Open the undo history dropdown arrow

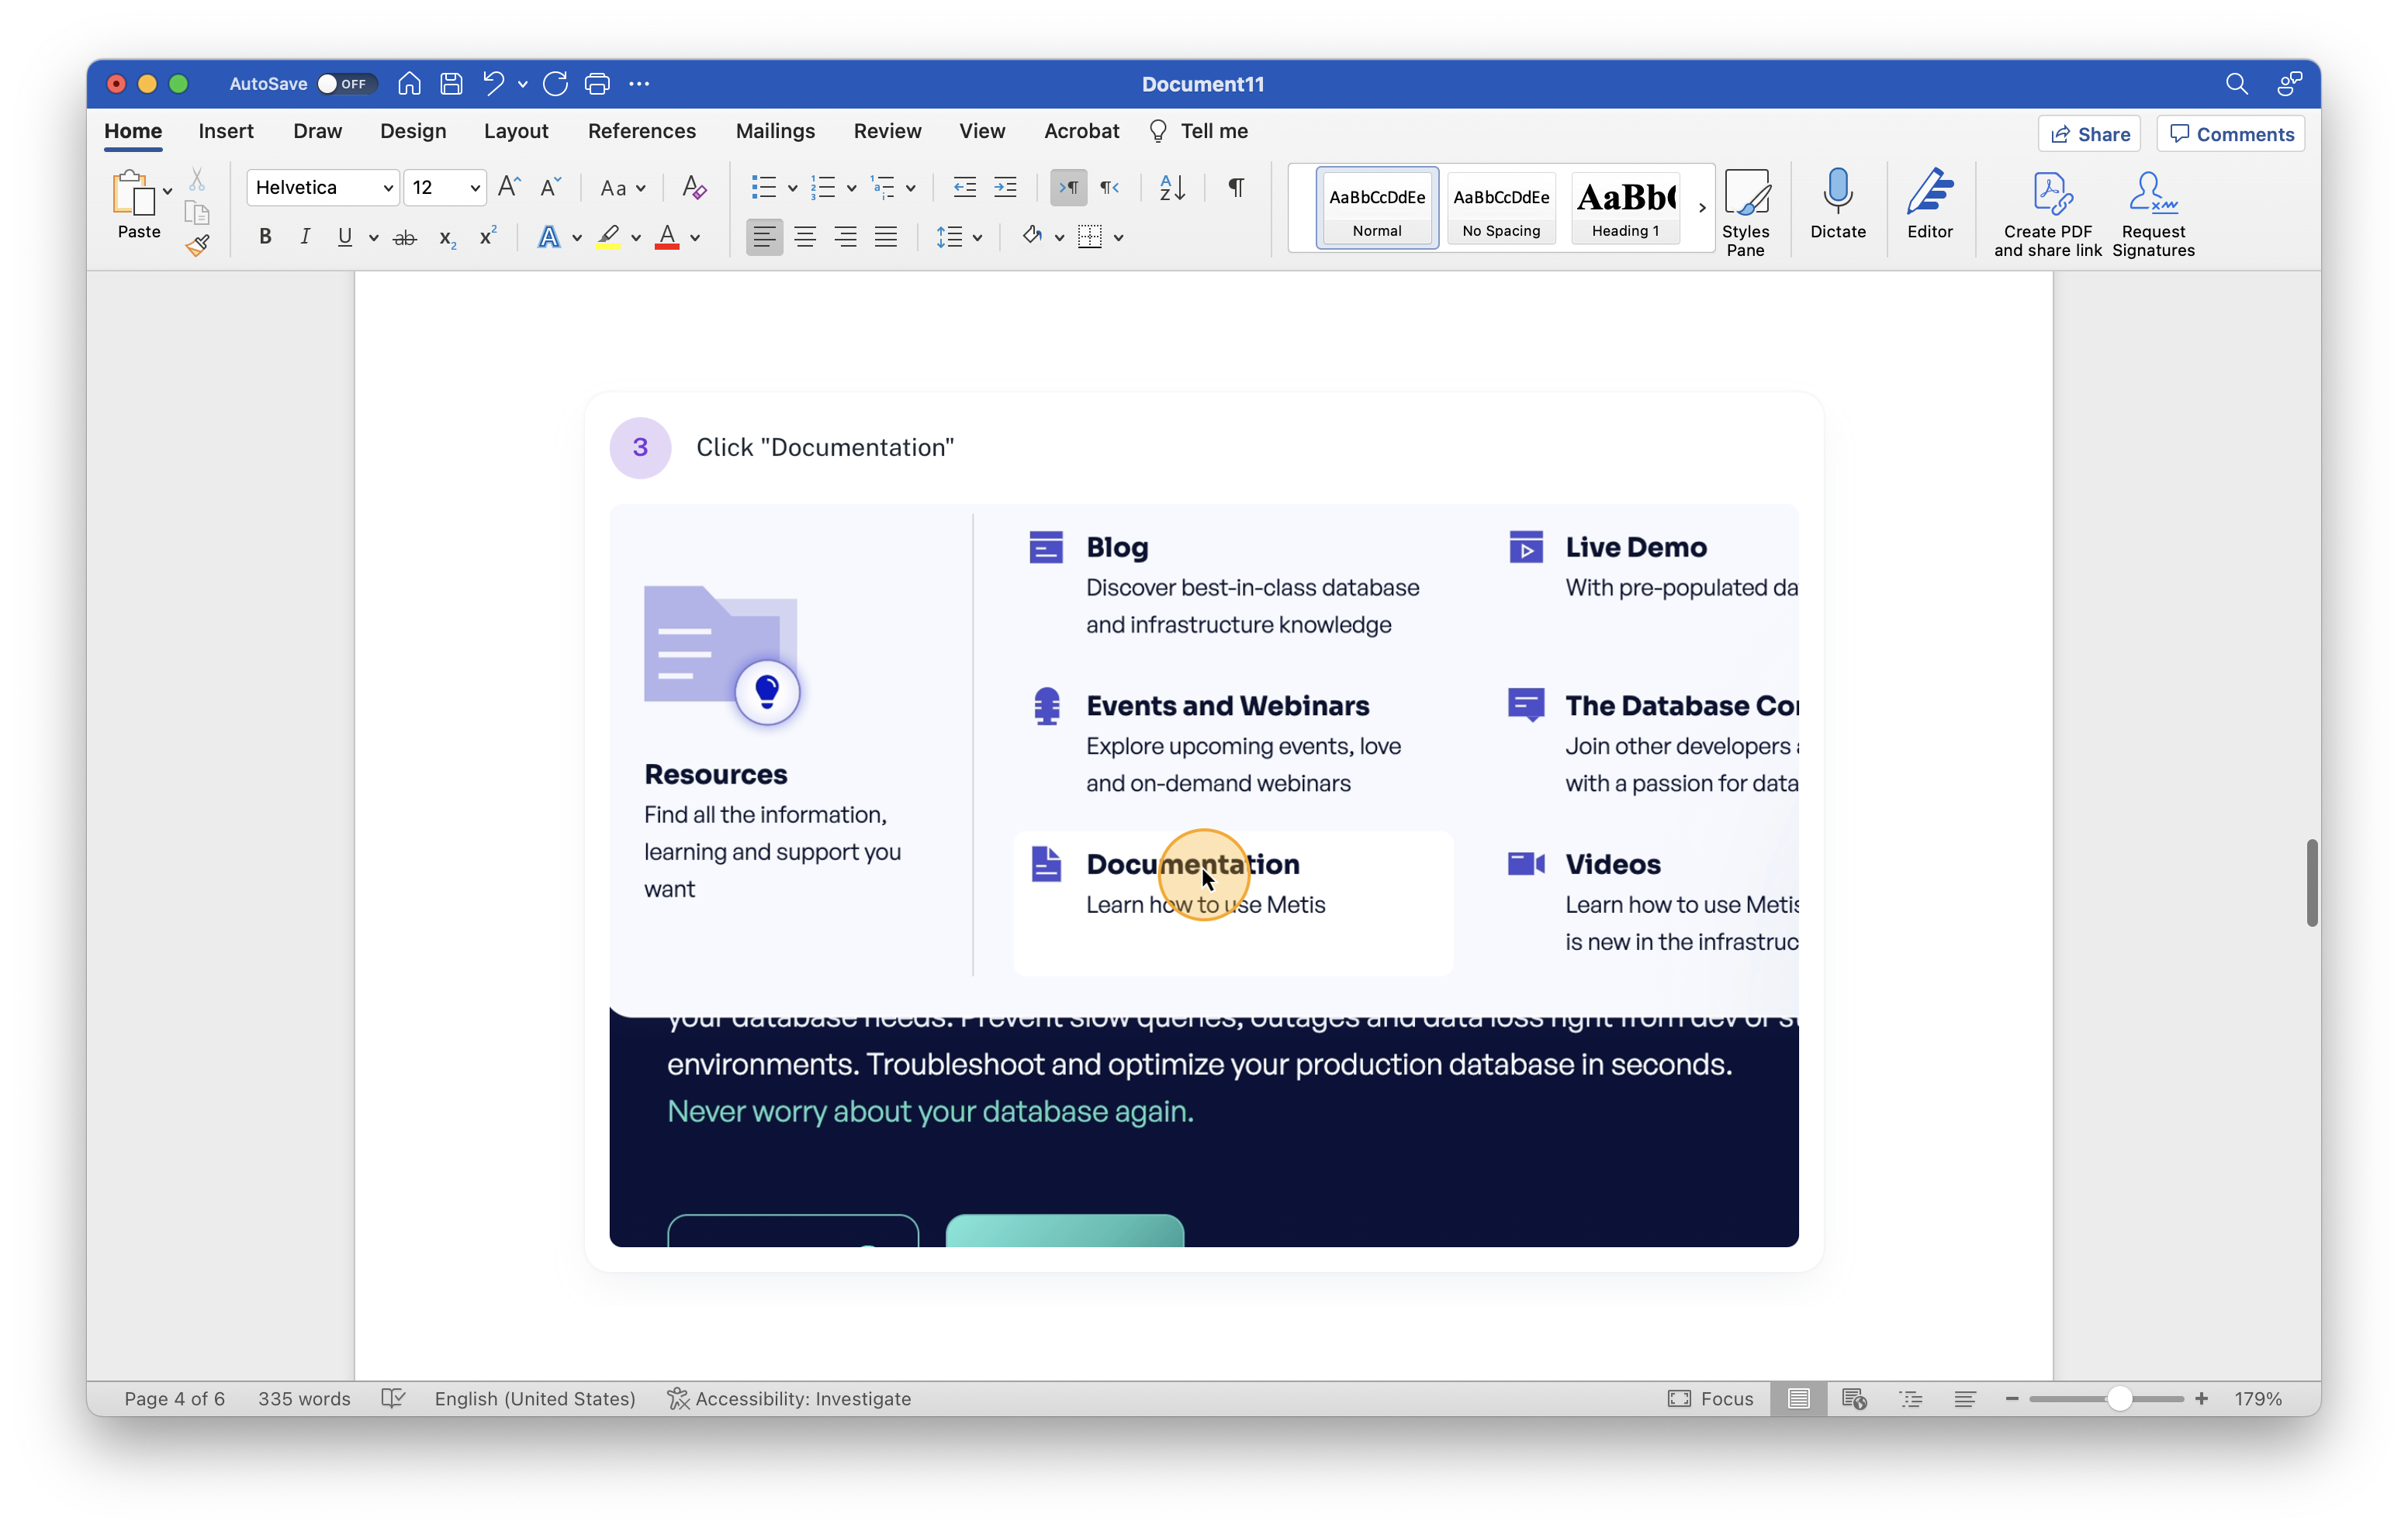click(523, 85)
